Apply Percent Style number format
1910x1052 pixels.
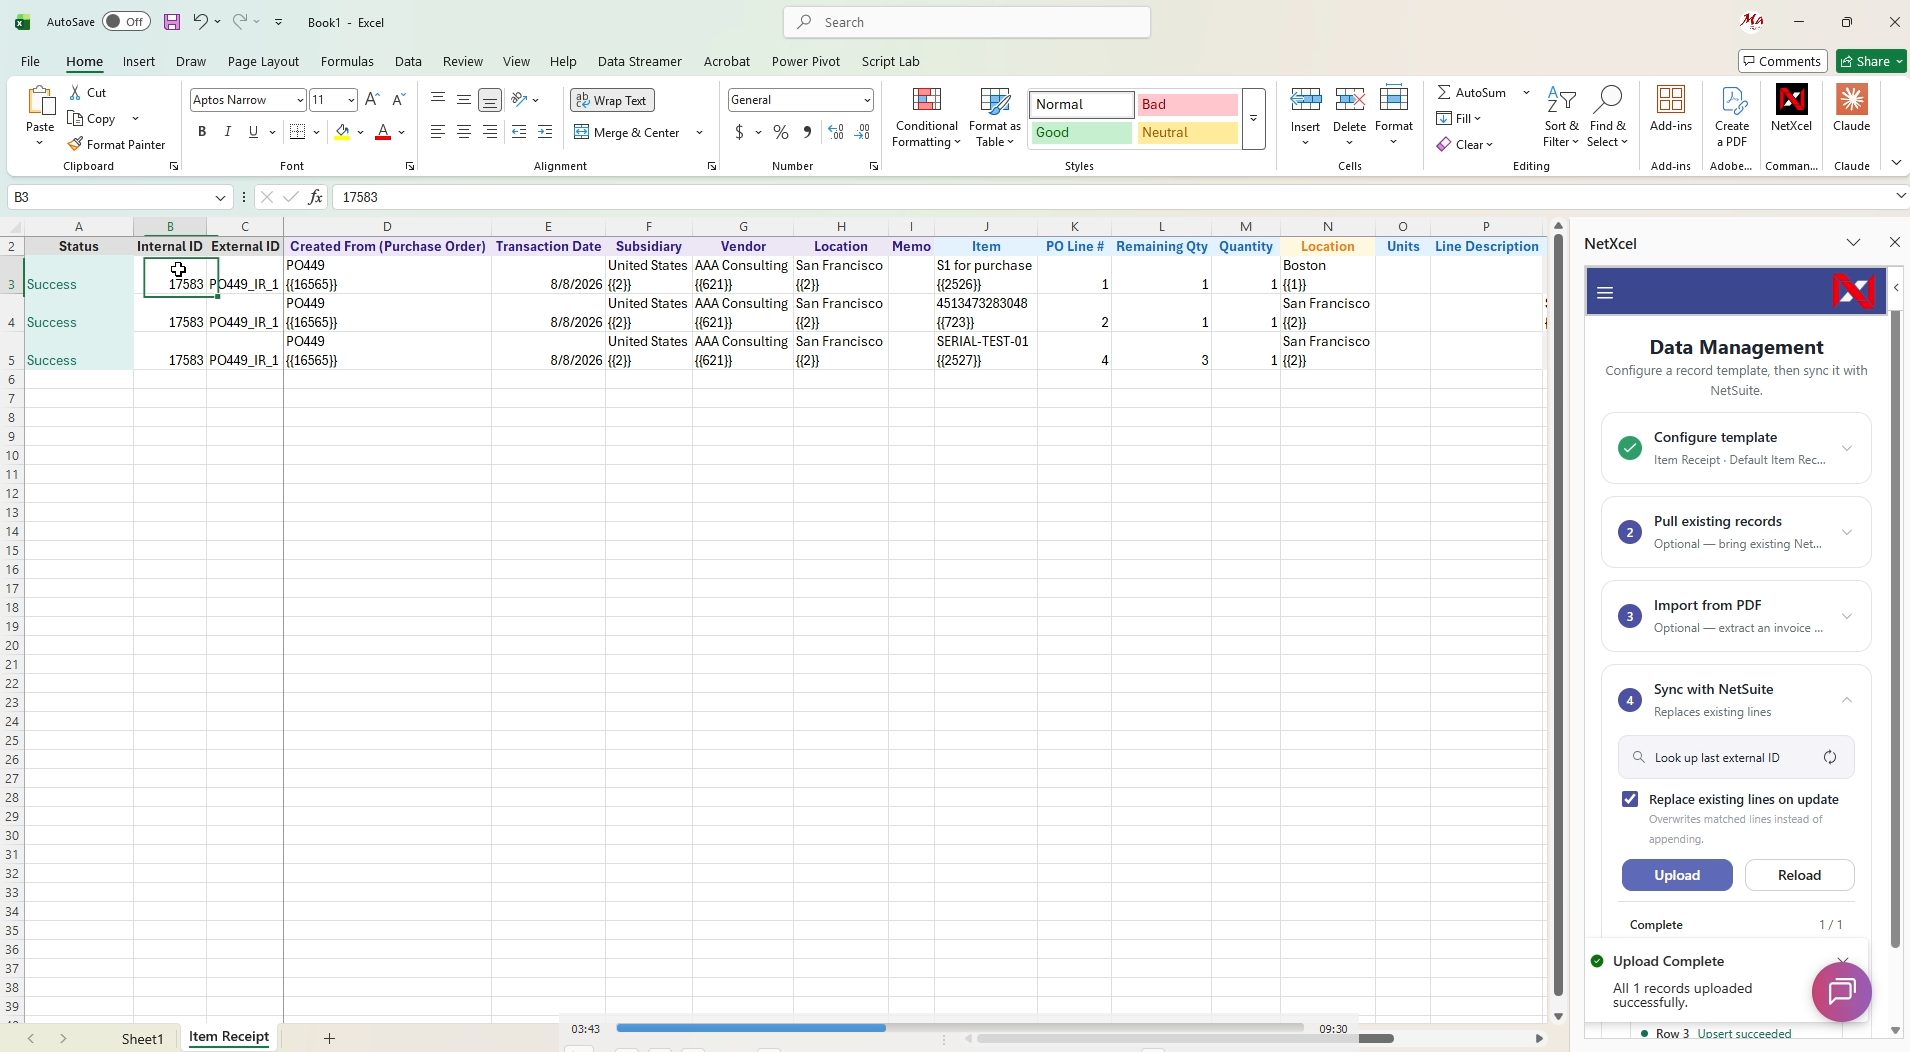click(x=781, y=132)
